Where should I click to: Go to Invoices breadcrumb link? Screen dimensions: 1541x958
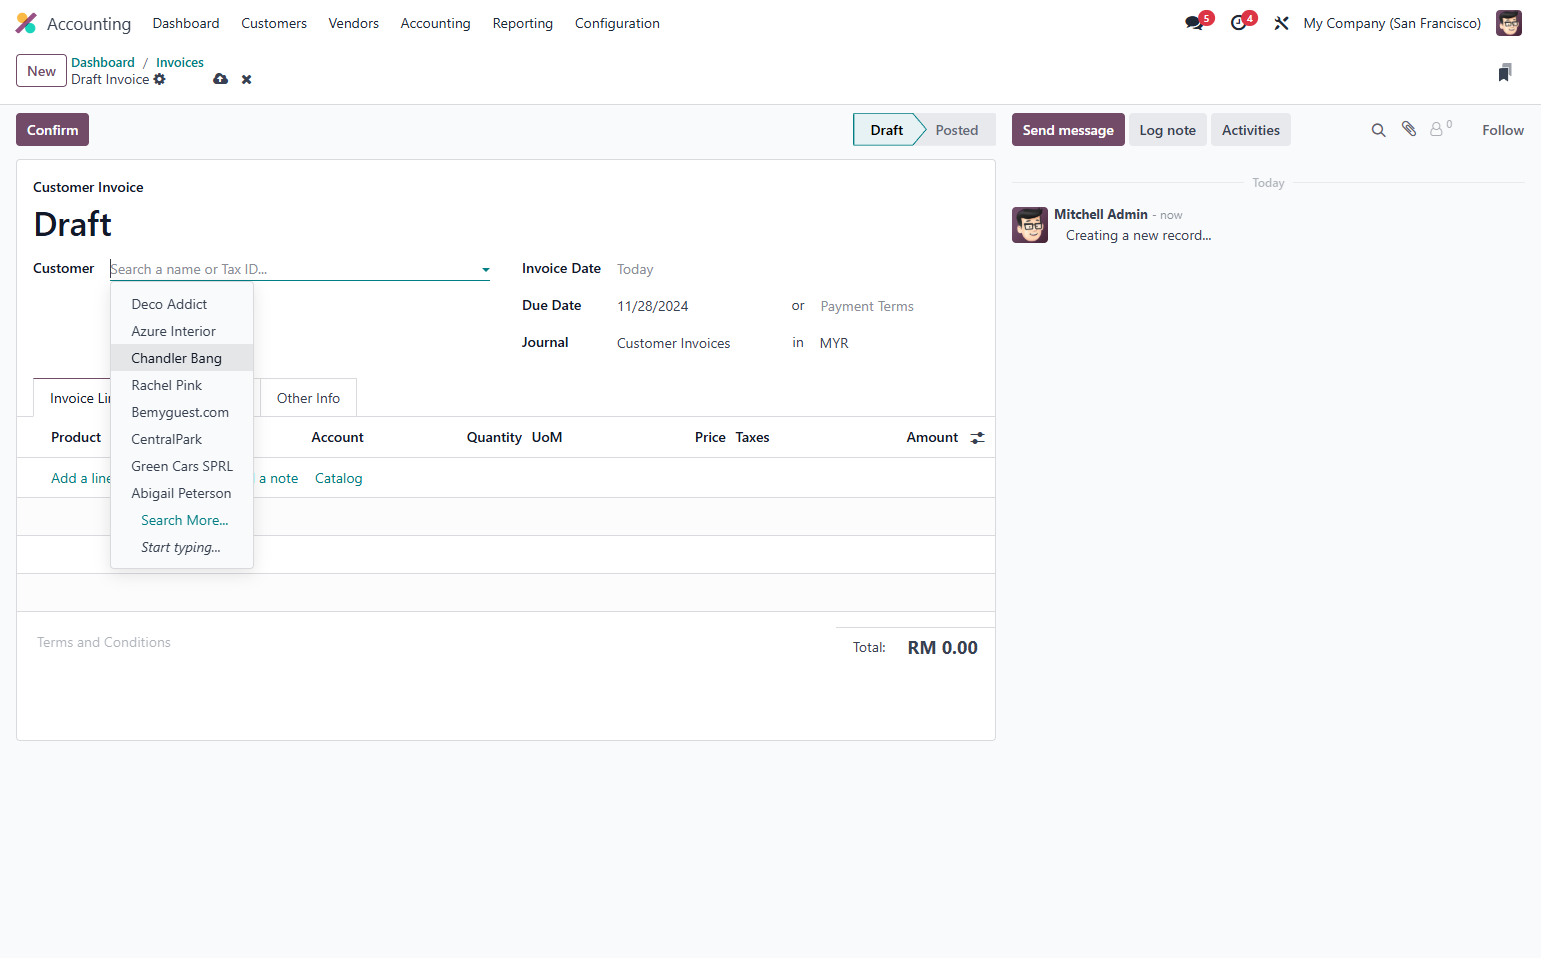click(x=180, y=62)
